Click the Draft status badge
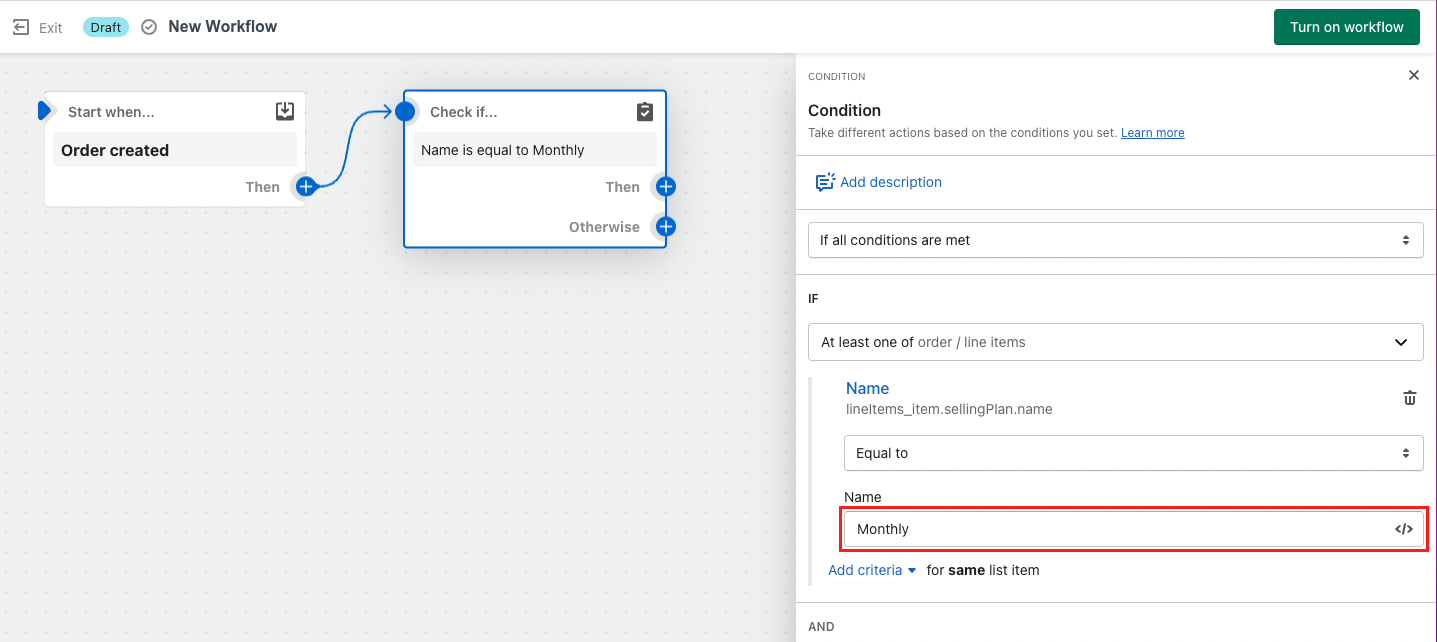Screen dimensions: 1437x642 tap(106, 27)
